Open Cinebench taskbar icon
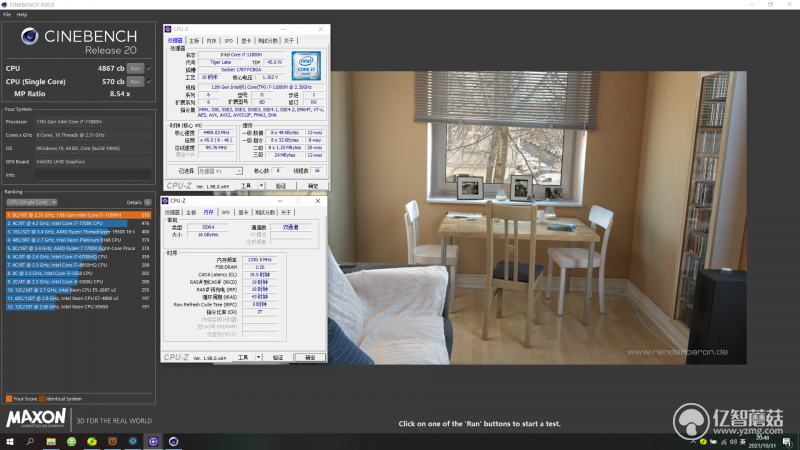 [173, 441]
